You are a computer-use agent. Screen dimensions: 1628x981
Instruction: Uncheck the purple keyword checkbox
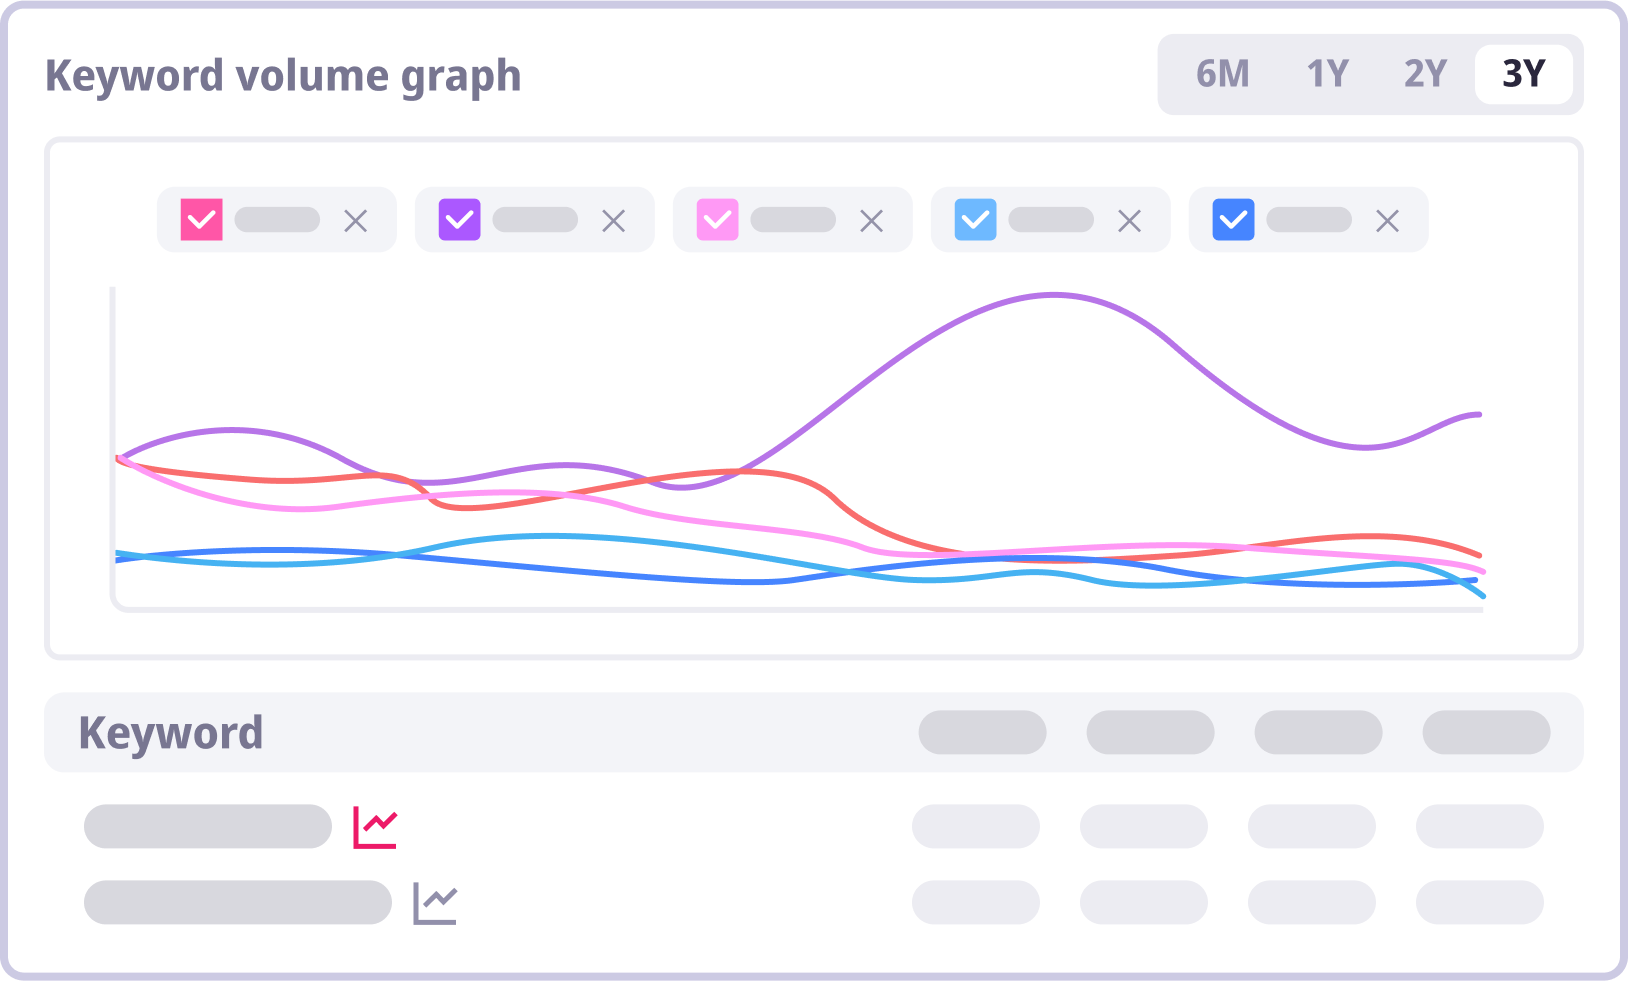click(x=460, y=220)
